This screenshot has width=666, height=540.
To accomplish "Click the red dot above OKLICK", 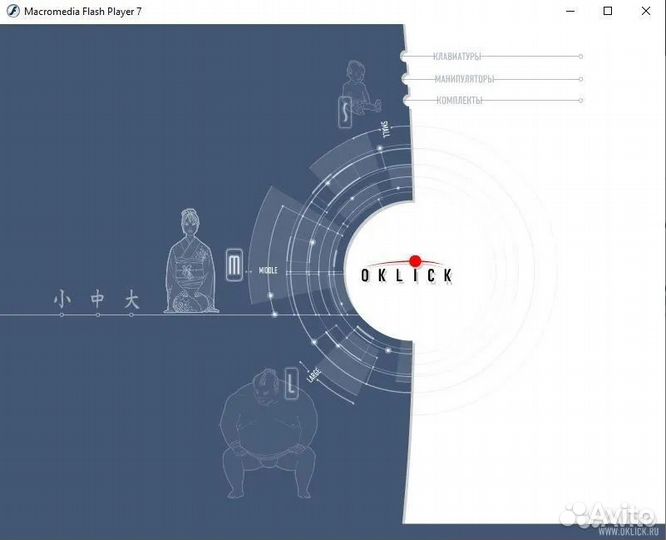I will pyautogui.click(x=415, y=261).
